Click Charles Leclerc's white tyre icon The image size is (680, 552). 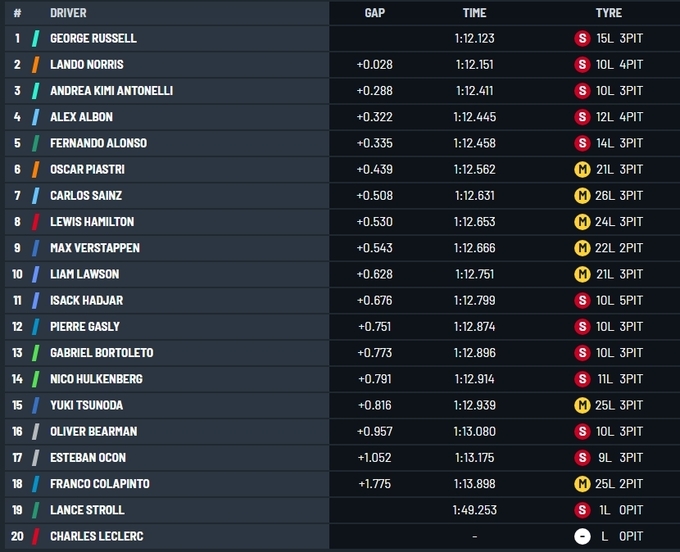[582, 536]
